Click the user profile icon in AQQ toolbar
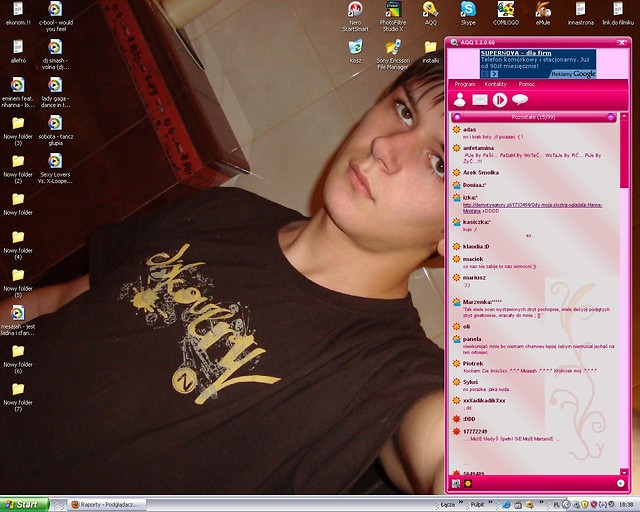 [460, 100]
